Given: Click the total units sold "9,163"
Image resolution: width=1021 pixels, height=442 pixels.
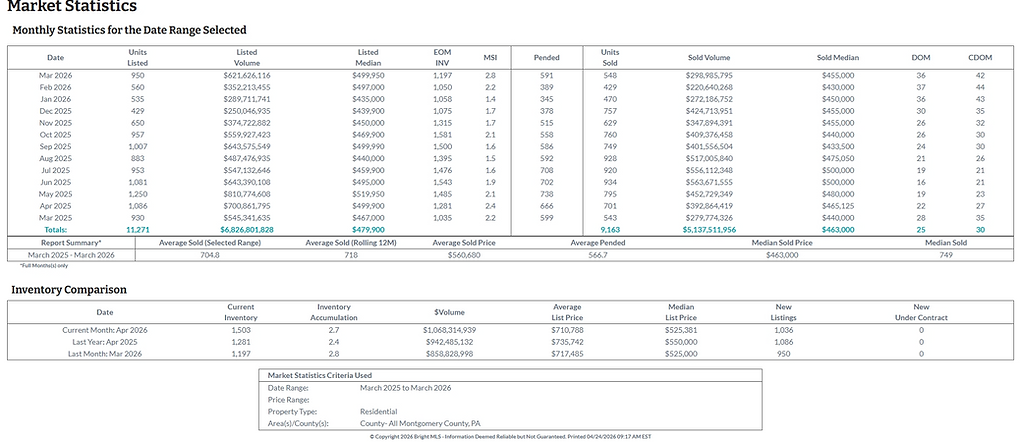Looking at the screenshot, I should [x=610, y=230].
